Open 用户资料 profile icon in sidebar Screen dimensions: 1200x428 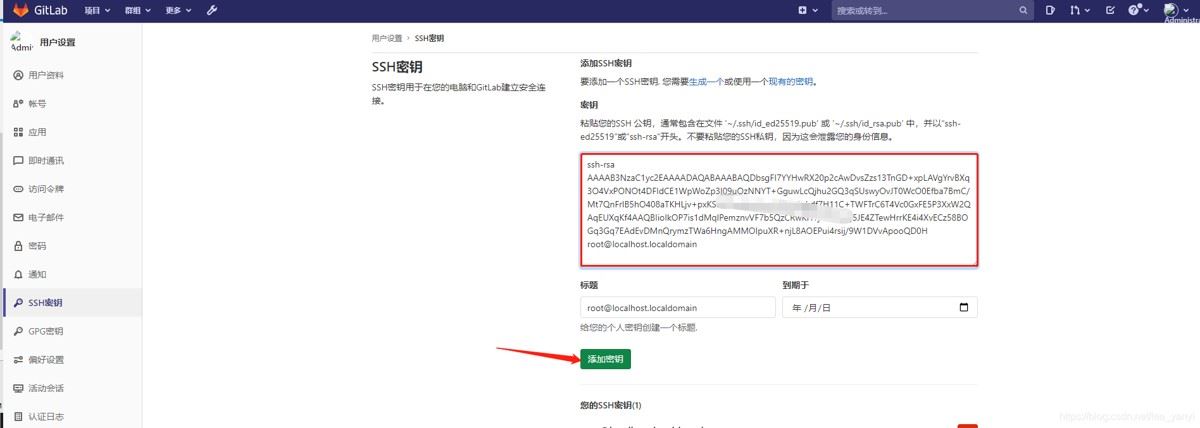[x=18, y=75]
